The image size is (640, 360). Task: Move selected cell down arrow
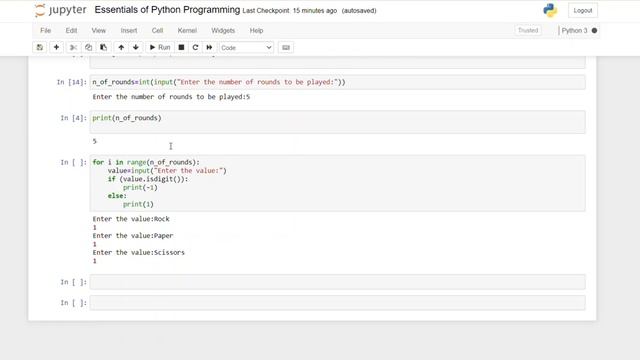(x=136, y=47)
